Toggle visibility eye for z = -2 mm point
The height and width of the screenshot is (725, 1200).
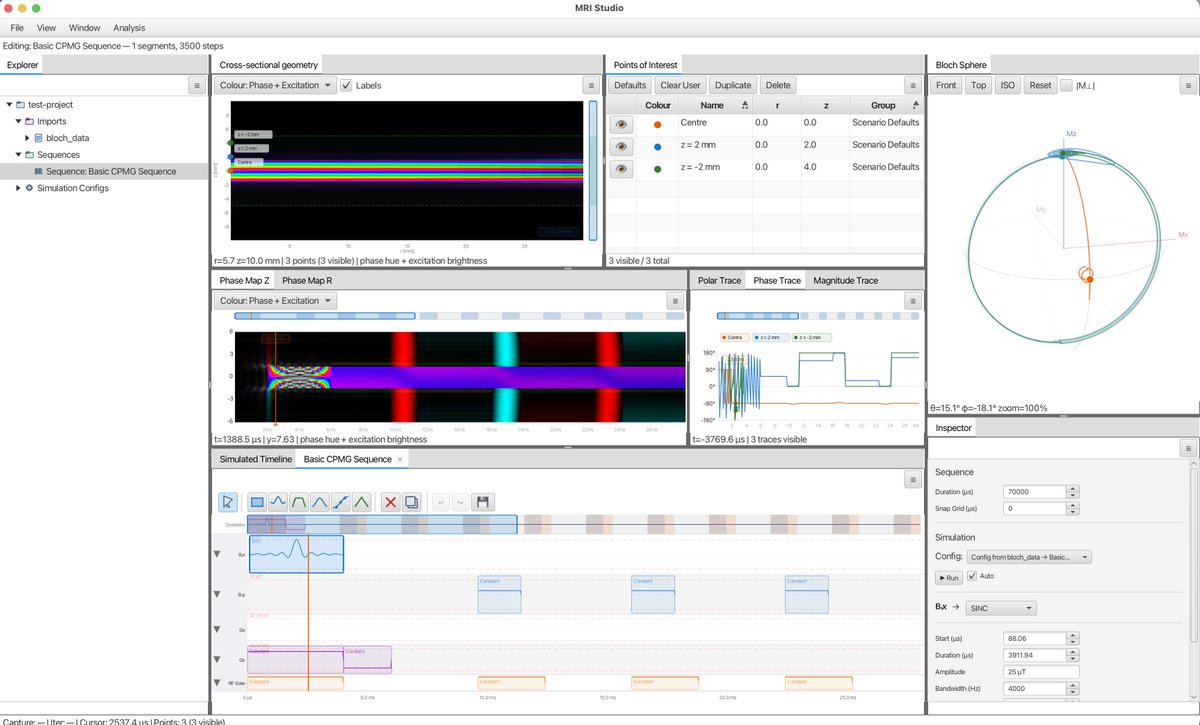pos(621,168)
